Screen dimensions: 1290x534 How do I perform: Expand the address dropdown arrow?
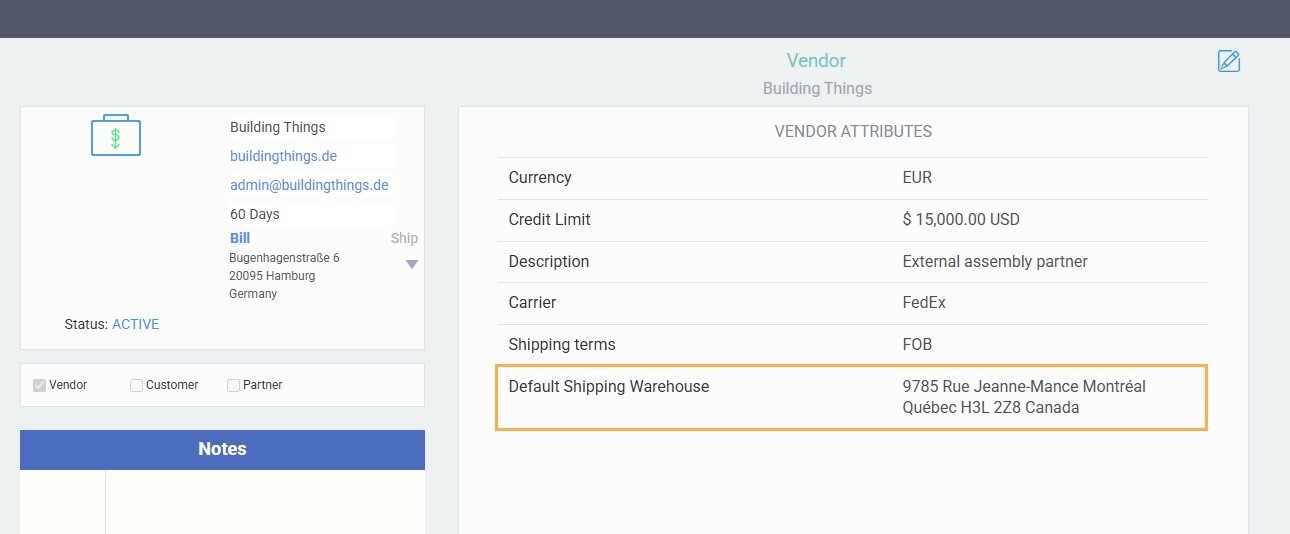coord(411,264)
